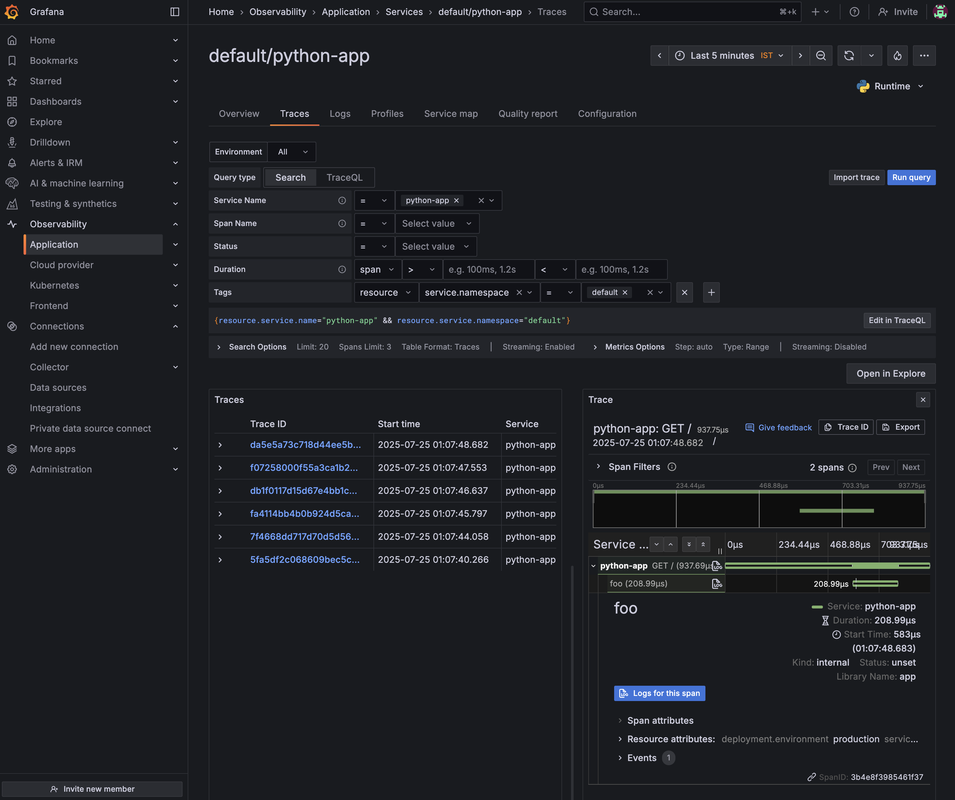Expand trace row da5e5a73c718d44ee5b

click(220, 445)
